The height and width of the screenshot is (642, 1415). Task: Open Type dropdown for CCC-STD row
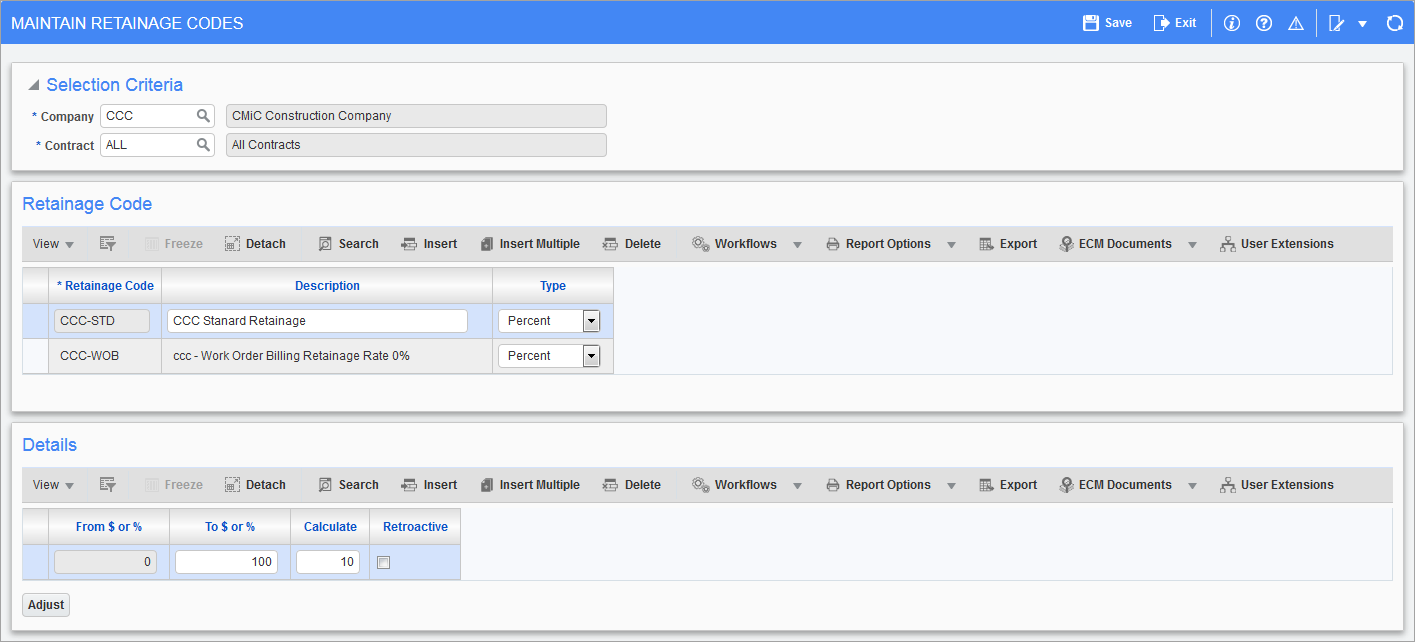(x=591, y=321)
